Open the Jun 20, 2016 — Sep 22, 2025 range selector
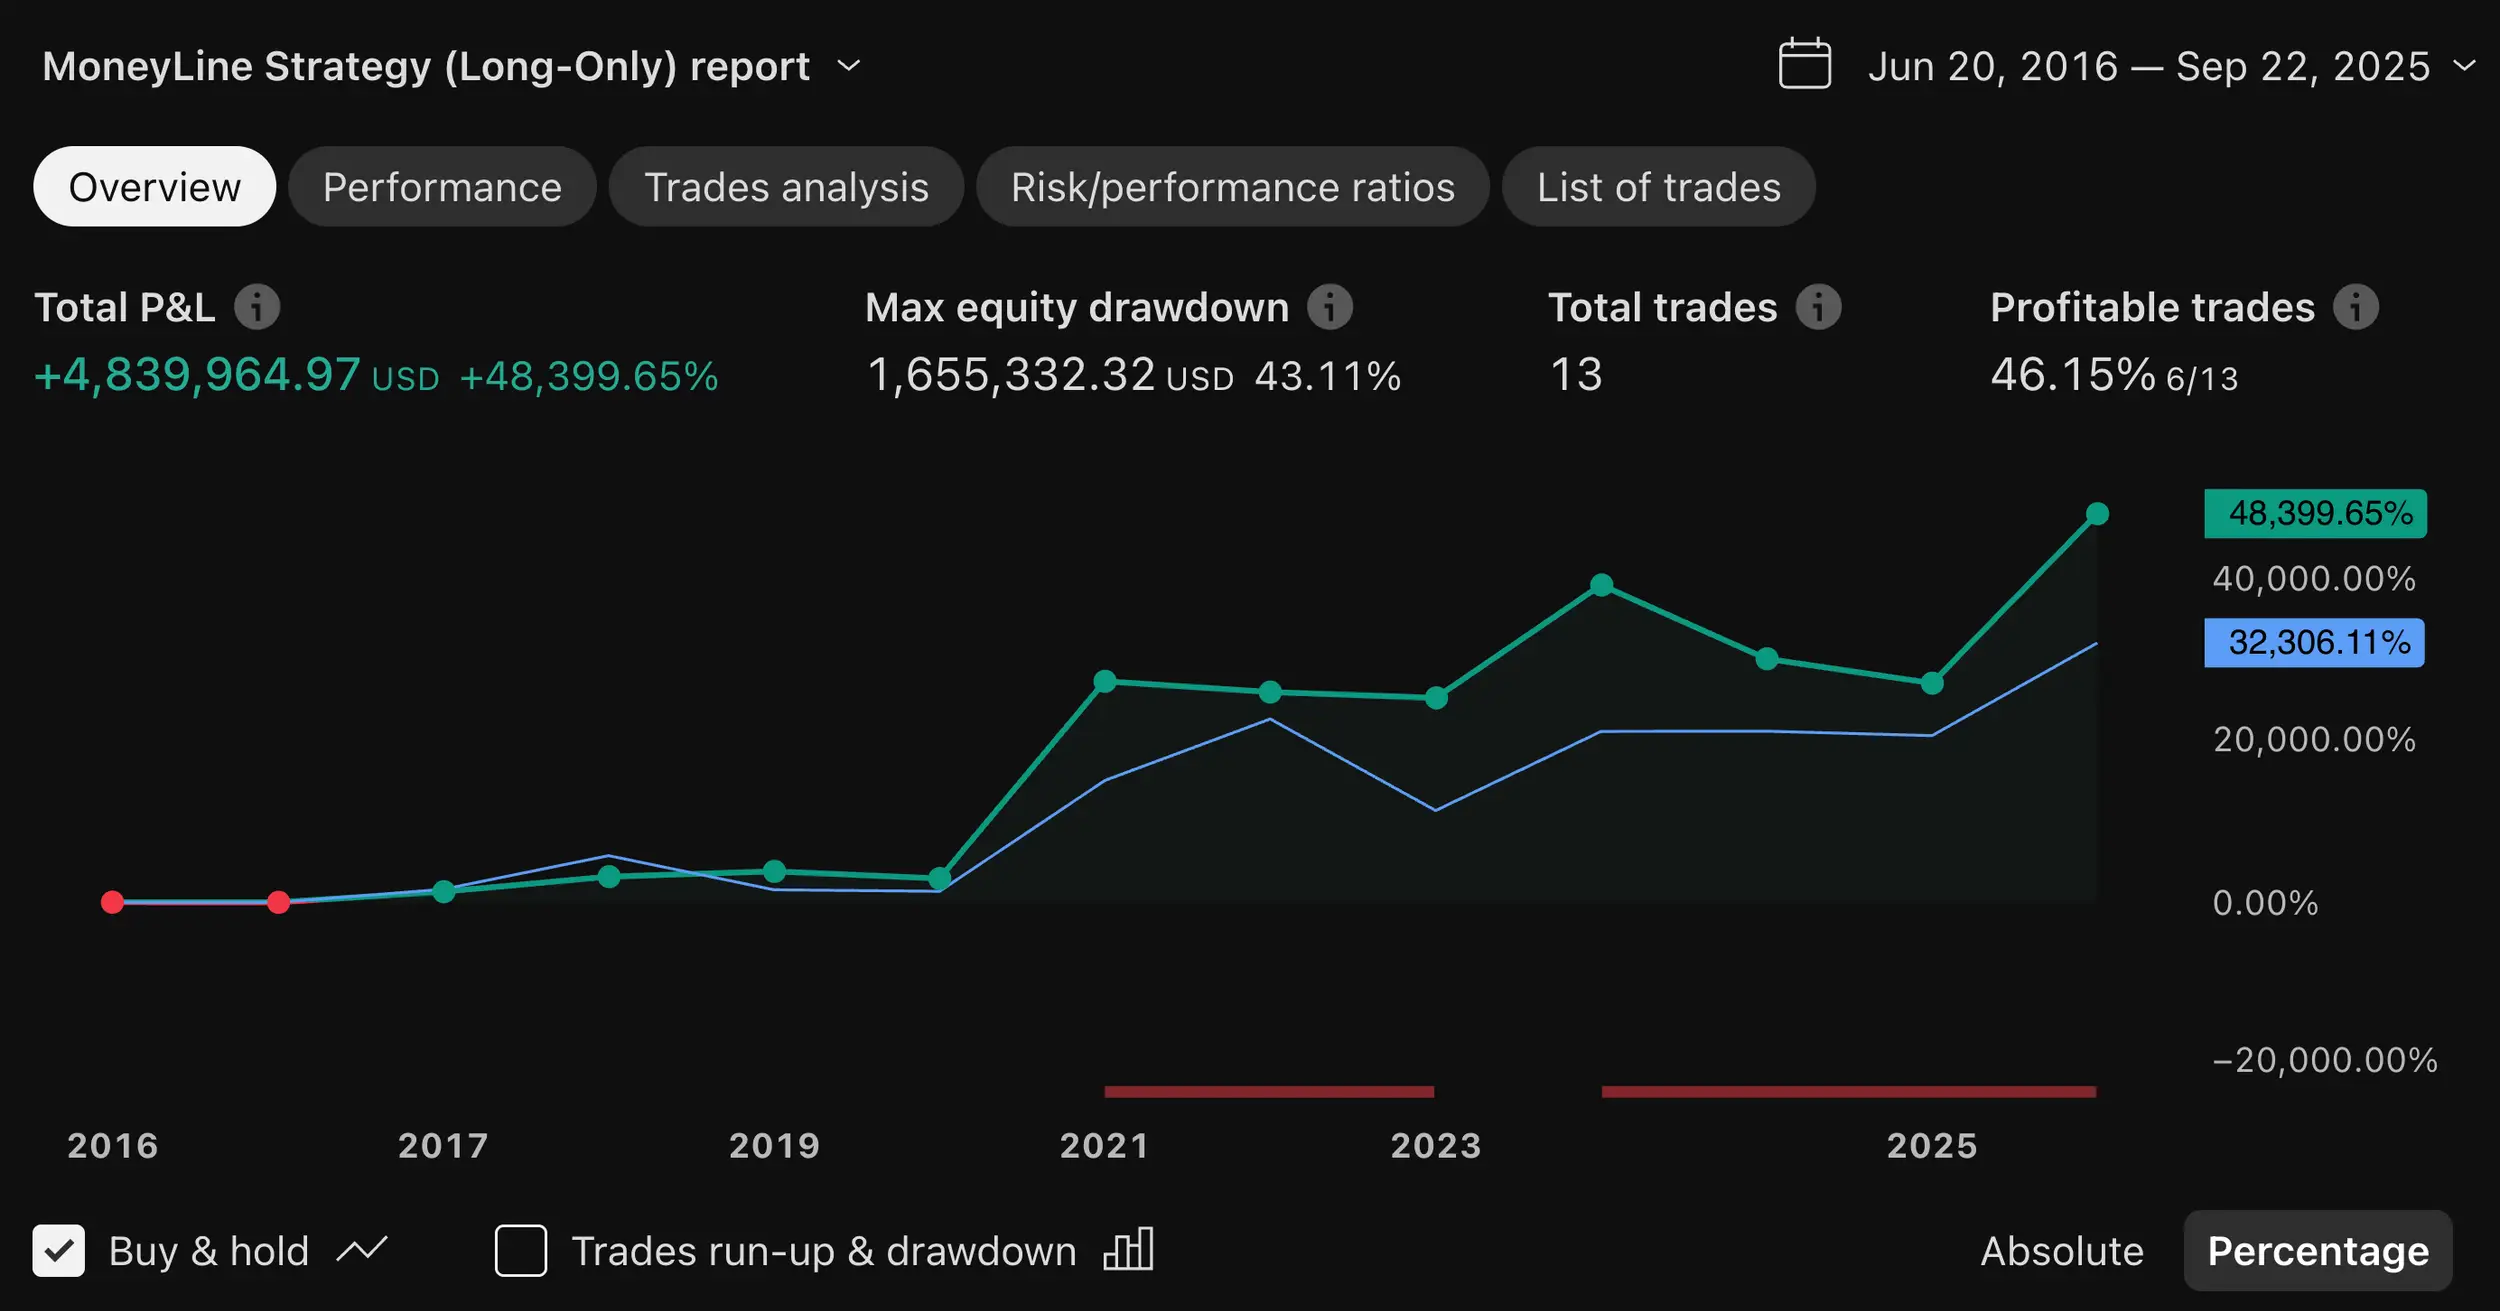2500x1311 pixels. tap(2148, 66)
